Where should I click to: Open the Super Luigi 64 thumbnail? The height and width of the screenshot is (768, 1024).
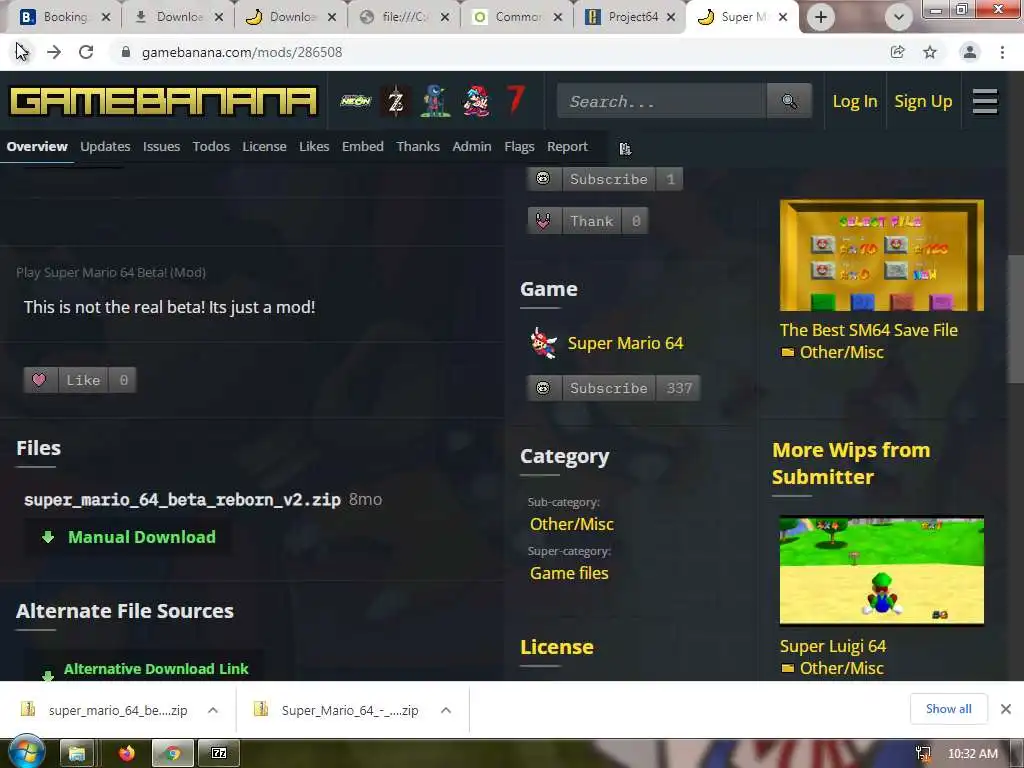(882, 571)
